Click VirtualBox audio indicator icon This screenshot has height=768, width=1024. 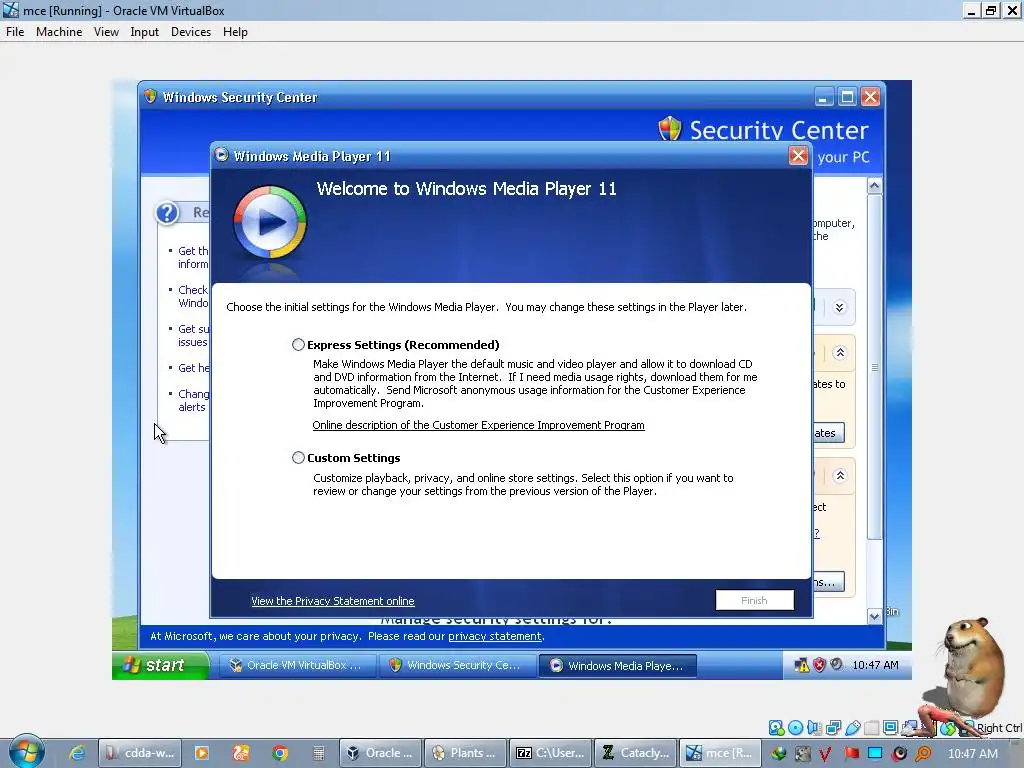coord(814,728)
